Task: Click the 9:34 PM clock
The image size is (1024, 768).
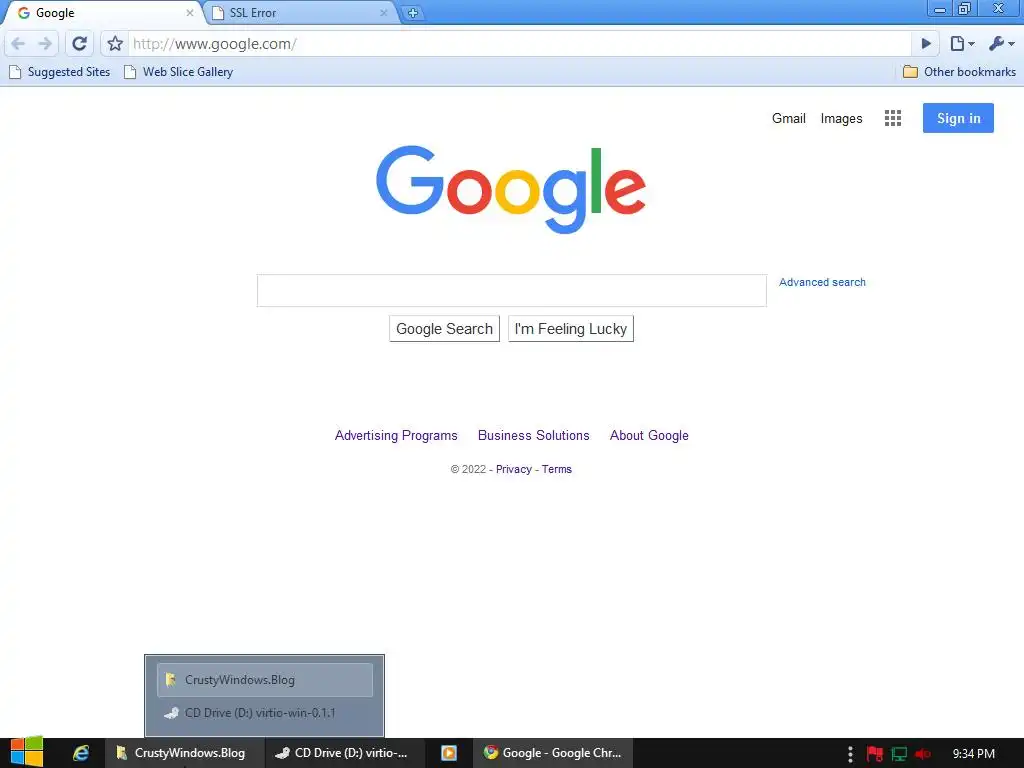Action: (973, 754)
